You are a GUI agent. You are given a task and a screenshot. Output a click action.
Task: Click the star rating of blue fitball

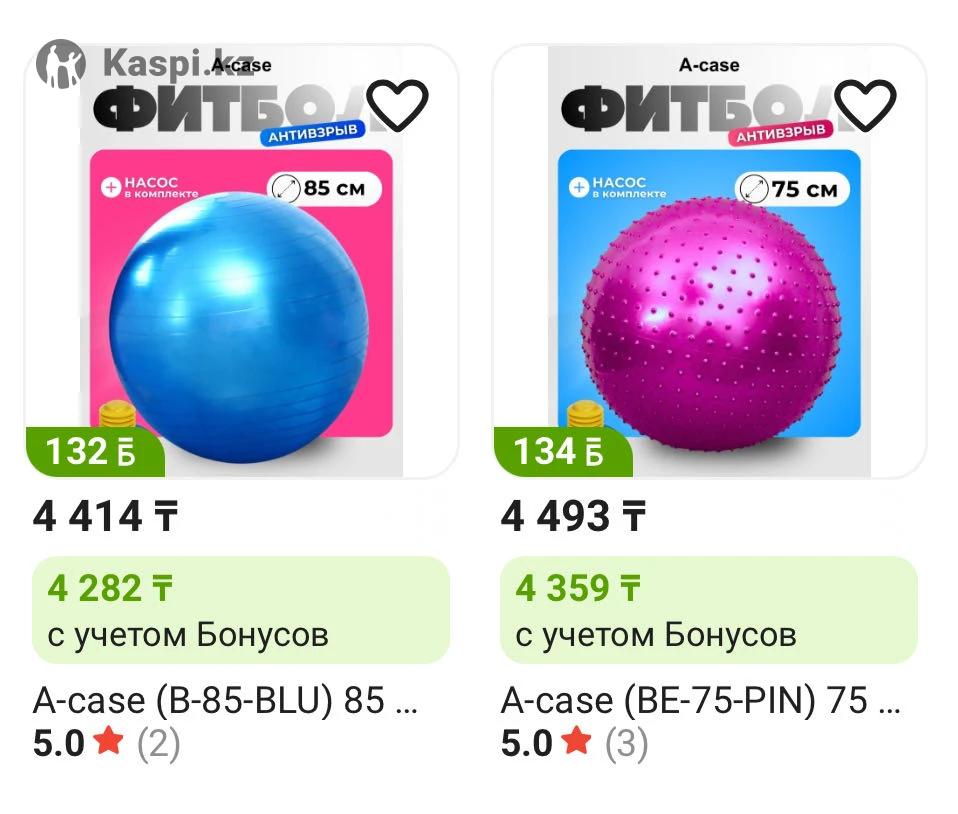coord(109,742)
